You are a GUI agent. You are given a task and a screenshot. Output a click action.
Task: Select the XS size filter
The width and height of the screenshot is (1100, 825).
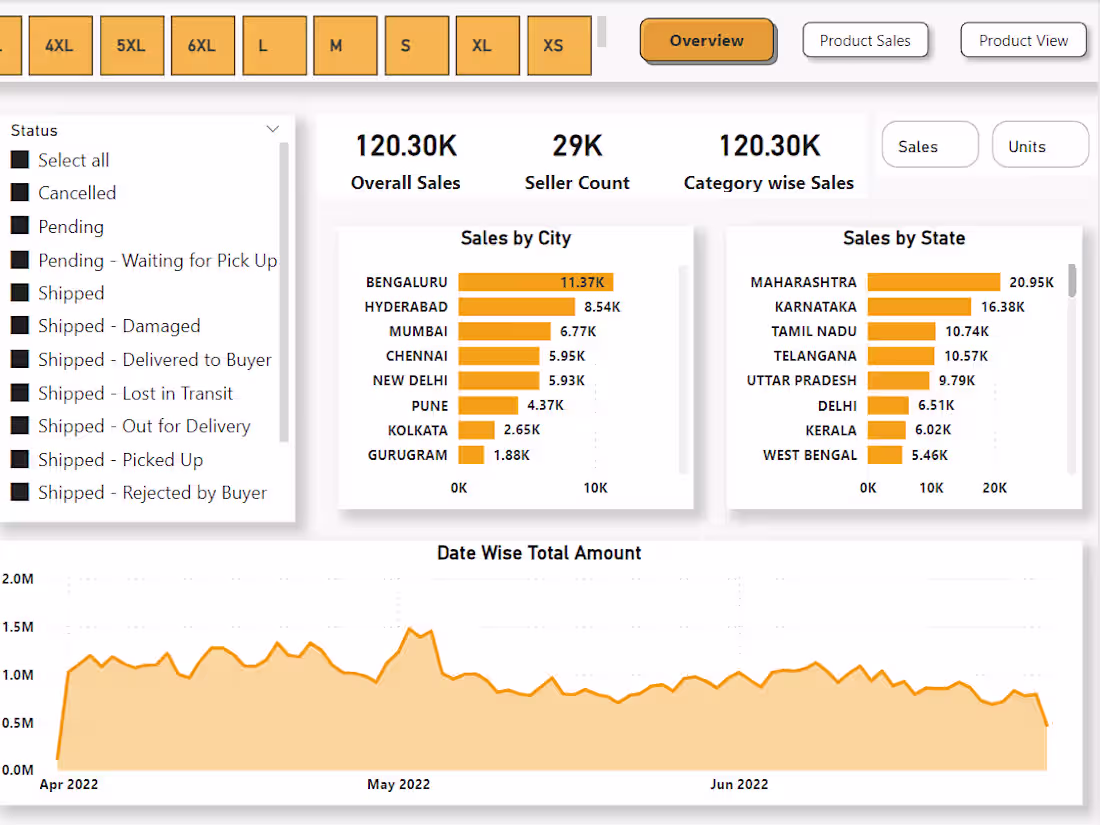[x=558, y=45]
